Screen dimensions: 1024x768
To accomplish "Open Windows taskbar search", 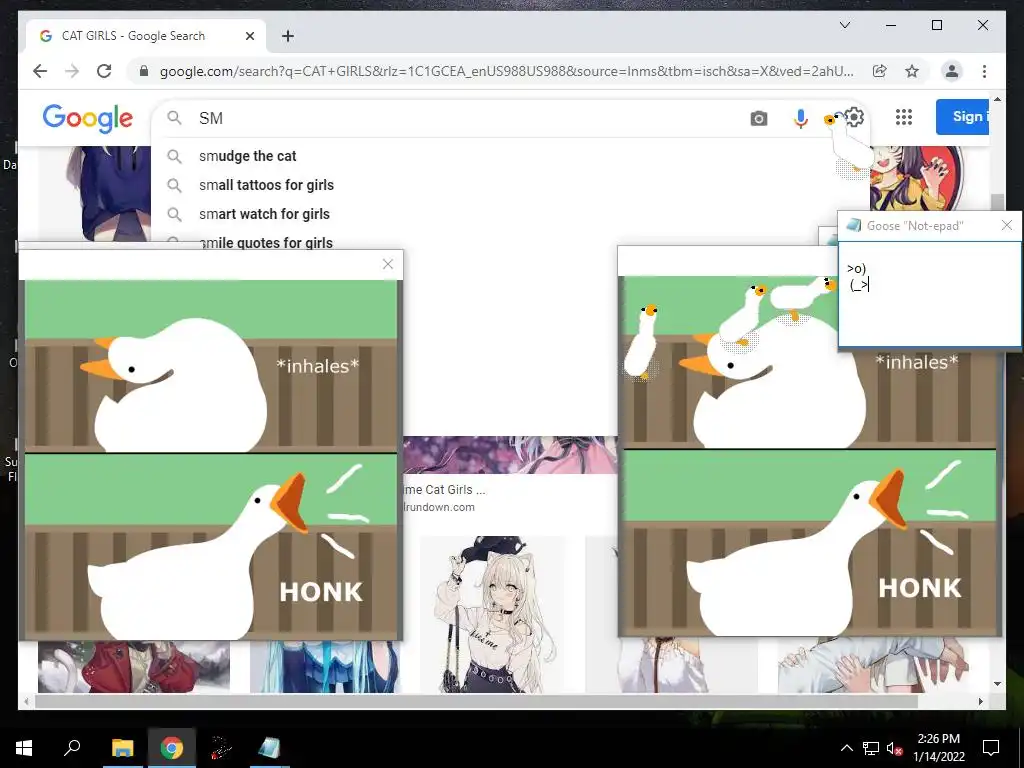I will coord(72,747).
